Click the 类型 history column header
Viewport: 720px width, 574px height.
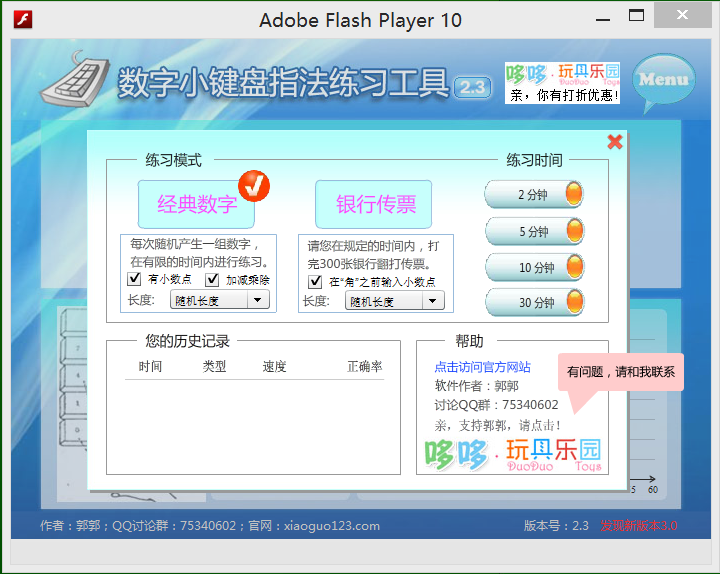tap(214, 366)
